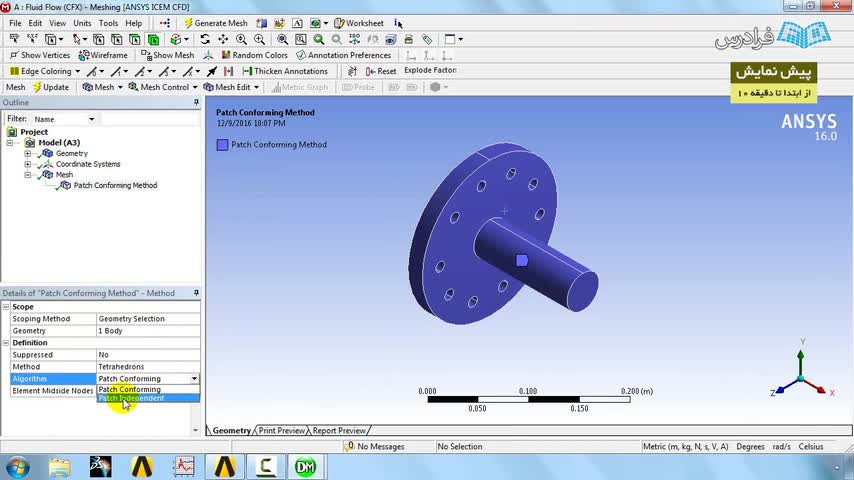Click the New Section Plane icon
The height and width of the screenshot is (480, 854).
pos(262,23)
